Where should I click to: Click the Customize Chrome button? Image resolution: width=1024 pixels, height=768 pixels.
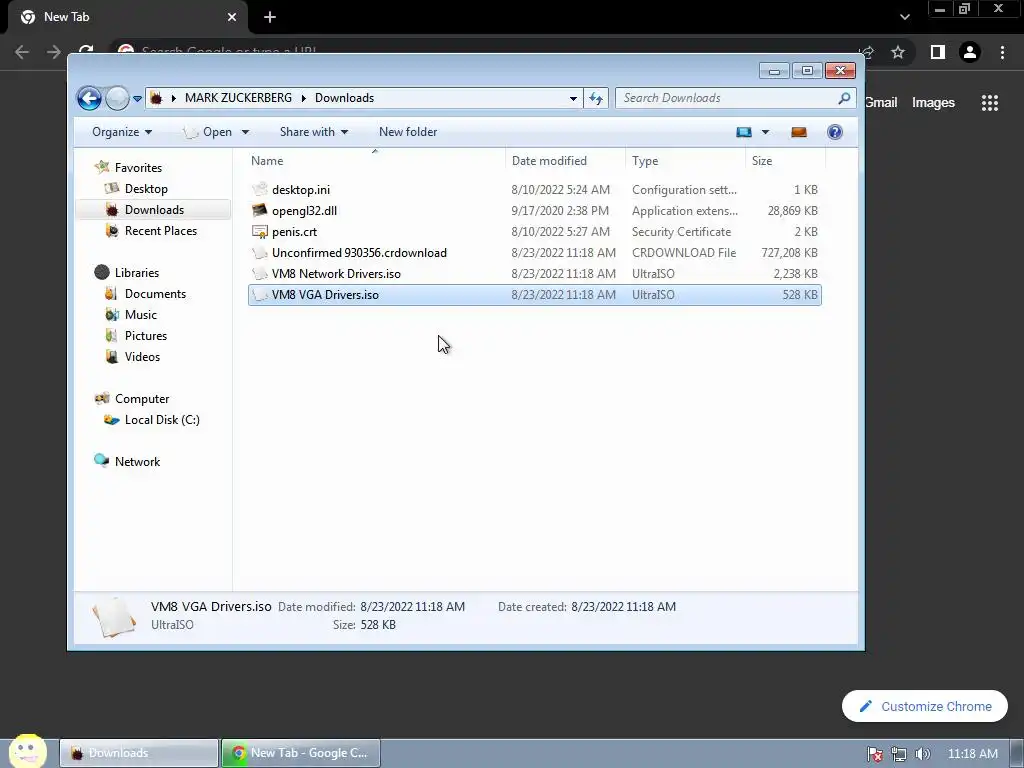(x=925, y=706)
